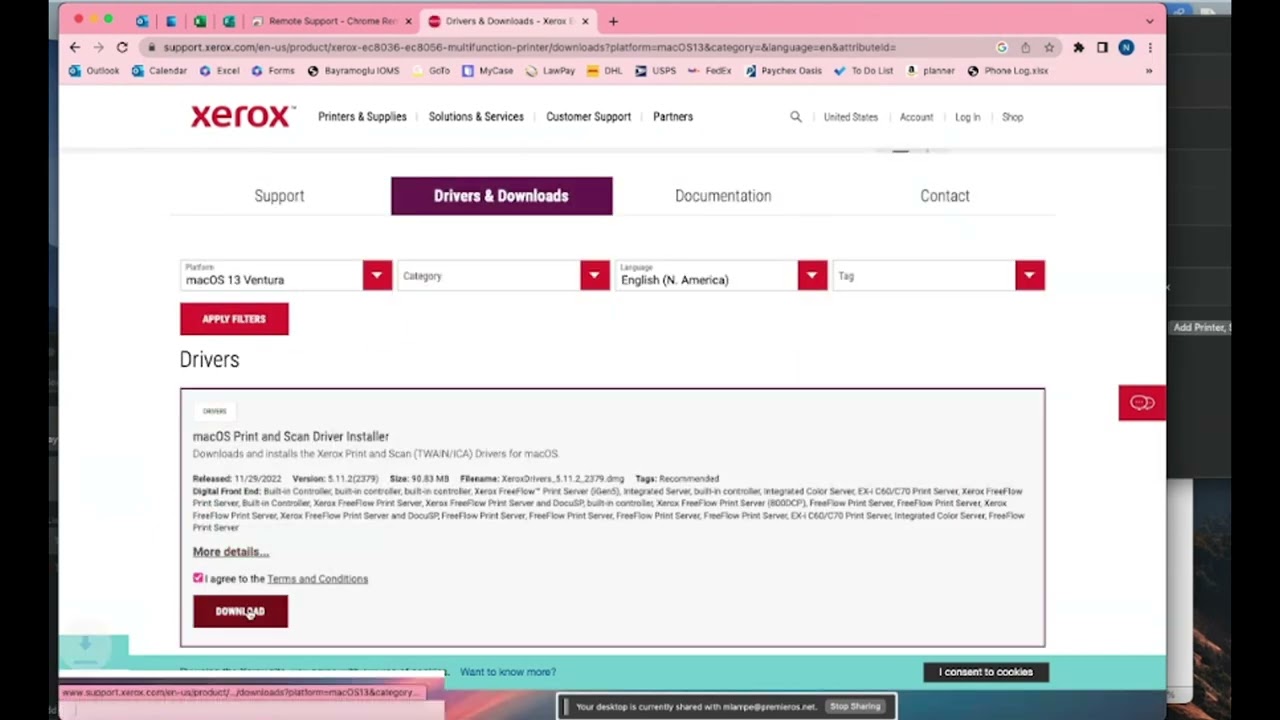
Task: Open the MyCase bookmark
Action: 488,71
